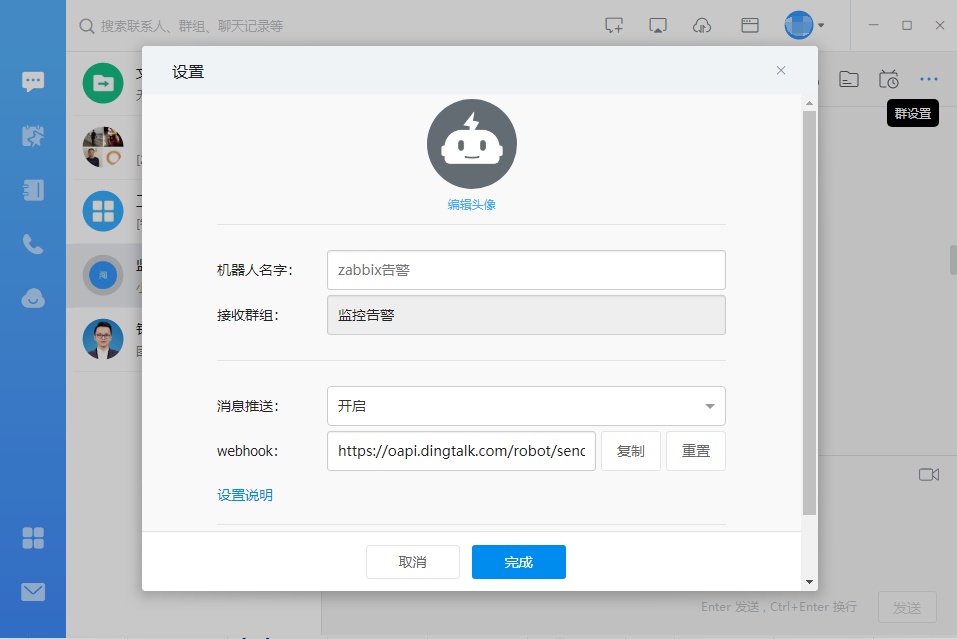Viewport: 957px width, 639px height.
Task: Click the dialog vertical scrollbar thumb
Action: click(809, 312)
